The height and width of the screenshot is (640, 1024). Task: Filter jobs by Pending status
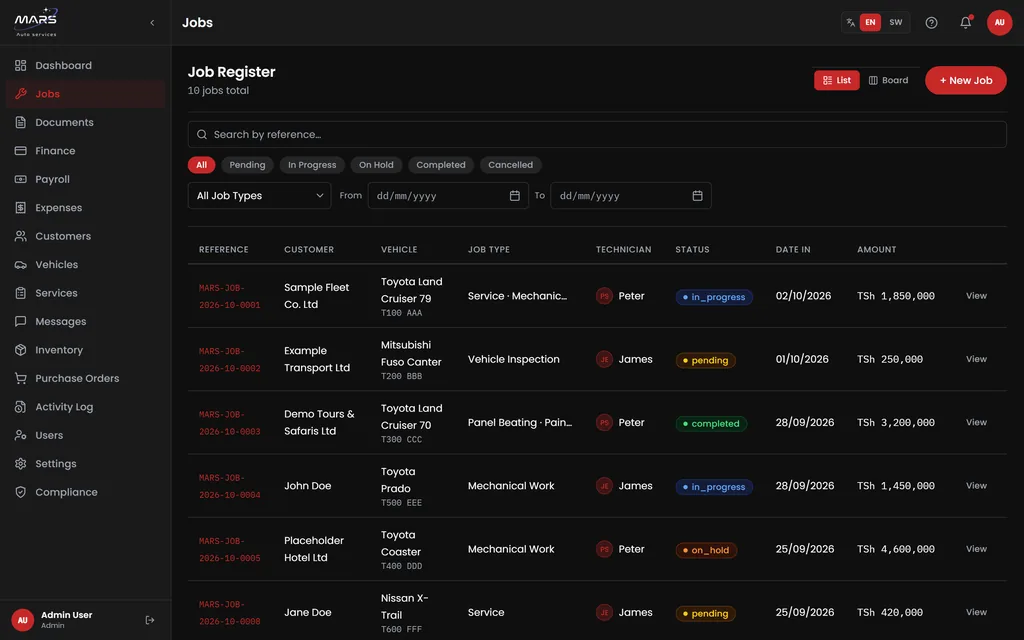click(247, 165)
